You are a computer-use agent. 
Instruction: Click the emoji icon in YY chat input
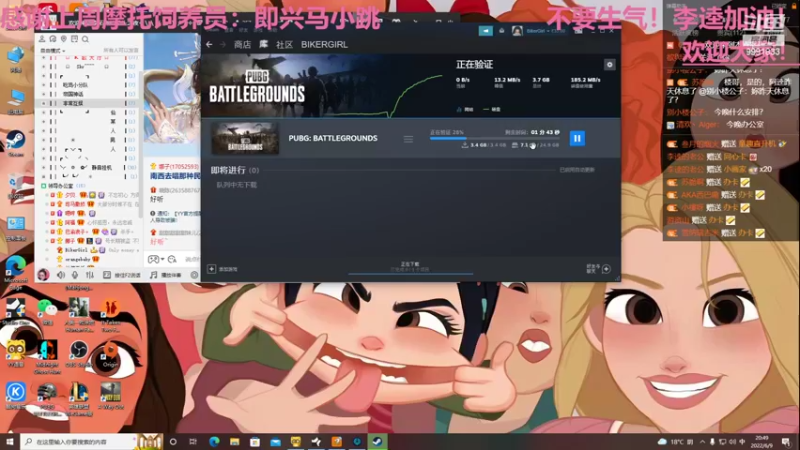[x=172, y=259]
